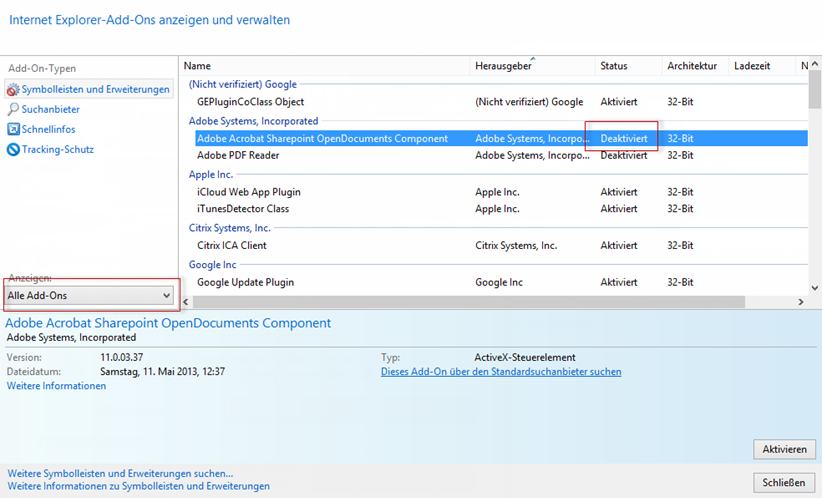Open the Weitere Informationen link
The width and height of the screenshot is (822, 498).
56,386
